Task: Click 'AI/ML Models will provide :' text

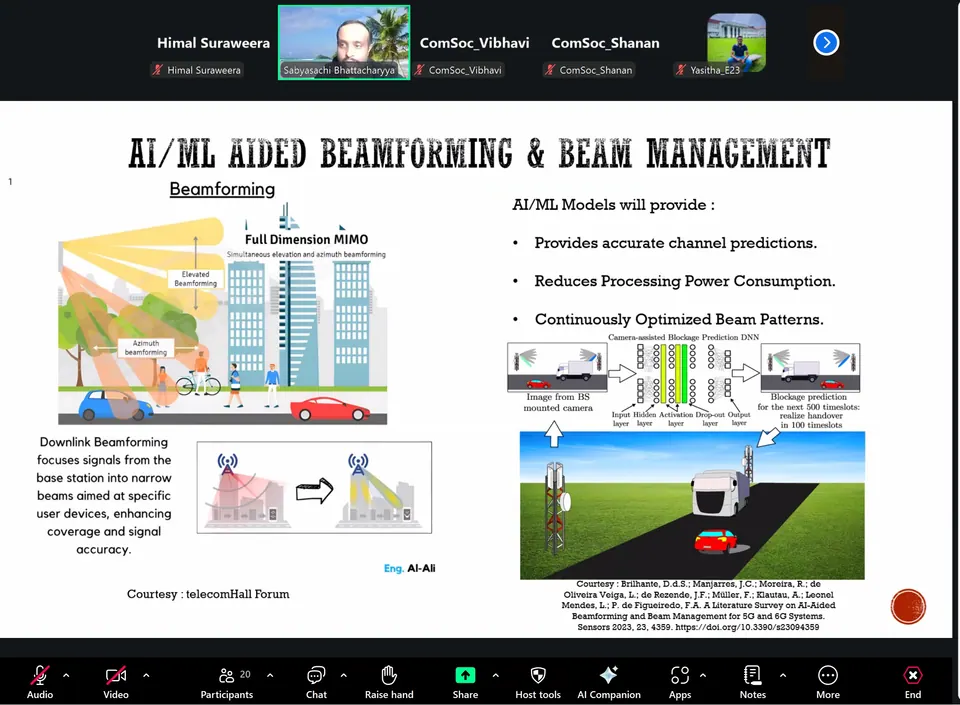Action: pyautogui.click(x=613, y=205)
